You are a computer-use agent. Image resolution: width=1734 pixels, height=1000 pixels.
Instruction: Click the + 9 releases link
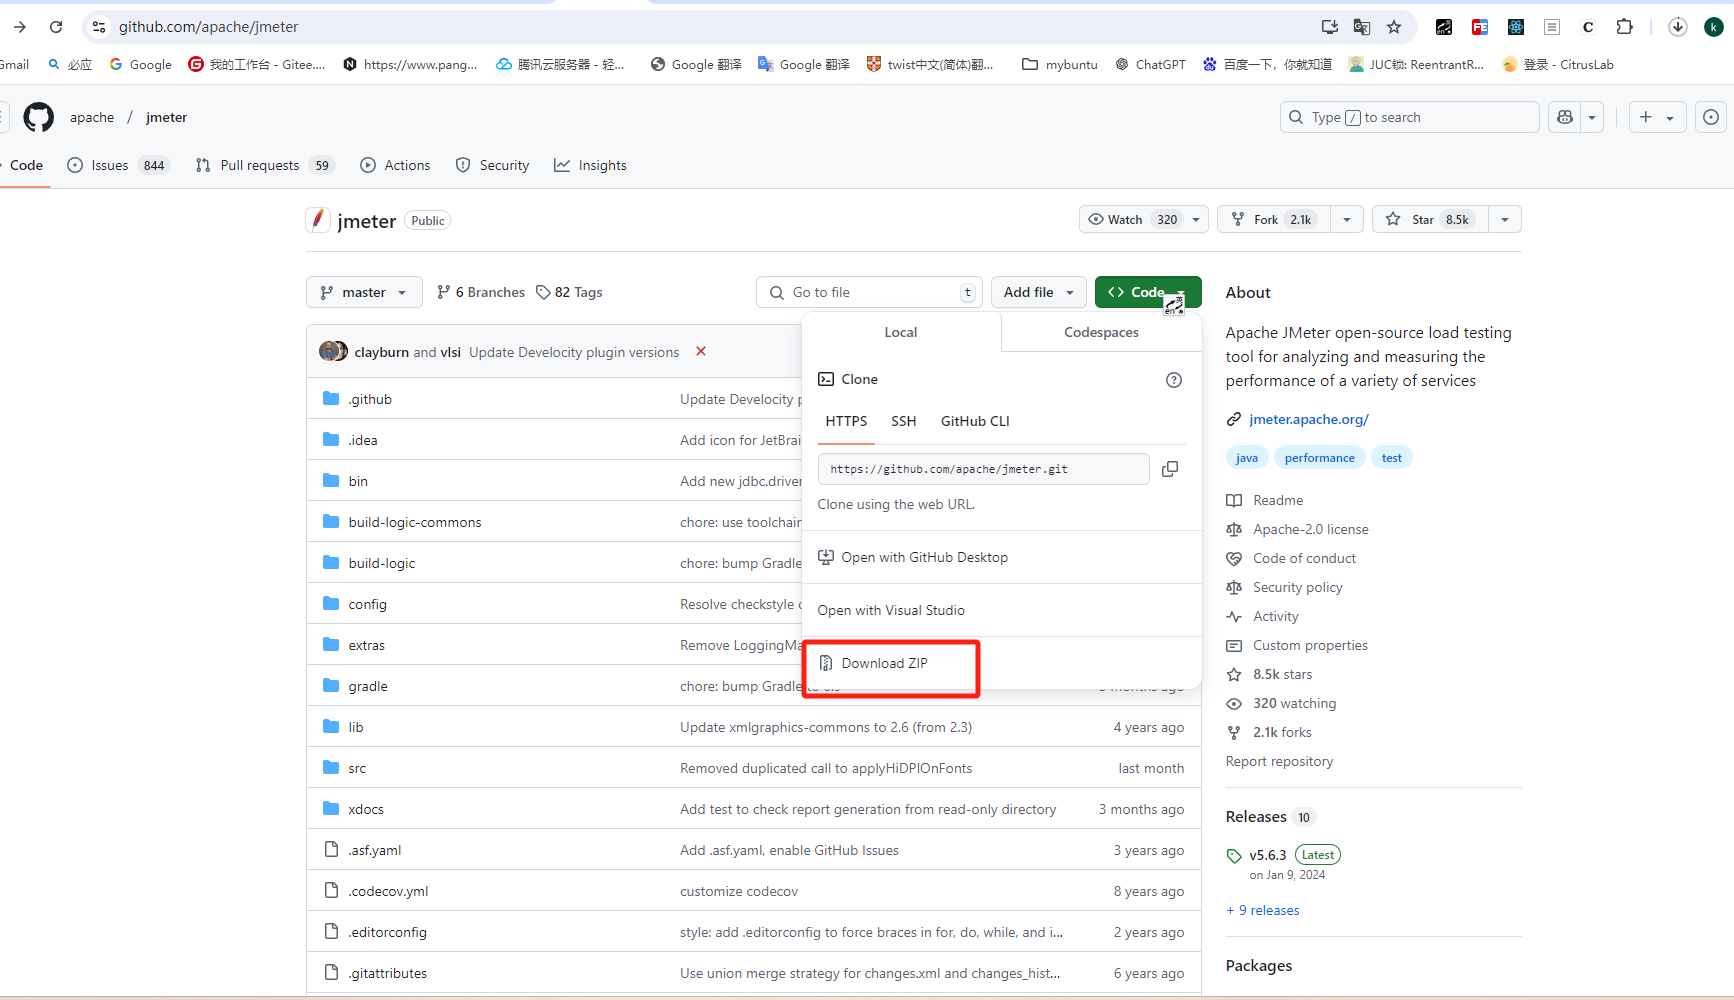(1263, 910)
